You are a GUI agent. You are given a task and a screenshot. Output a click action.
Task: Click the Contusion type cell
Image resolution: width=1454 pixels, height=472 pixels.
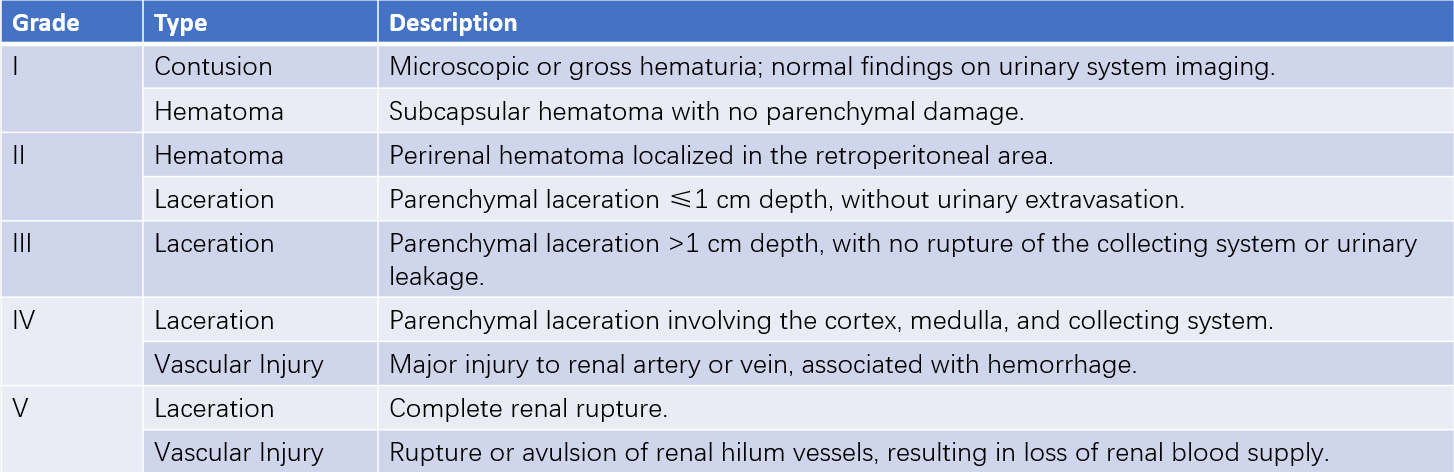(213, 67)
